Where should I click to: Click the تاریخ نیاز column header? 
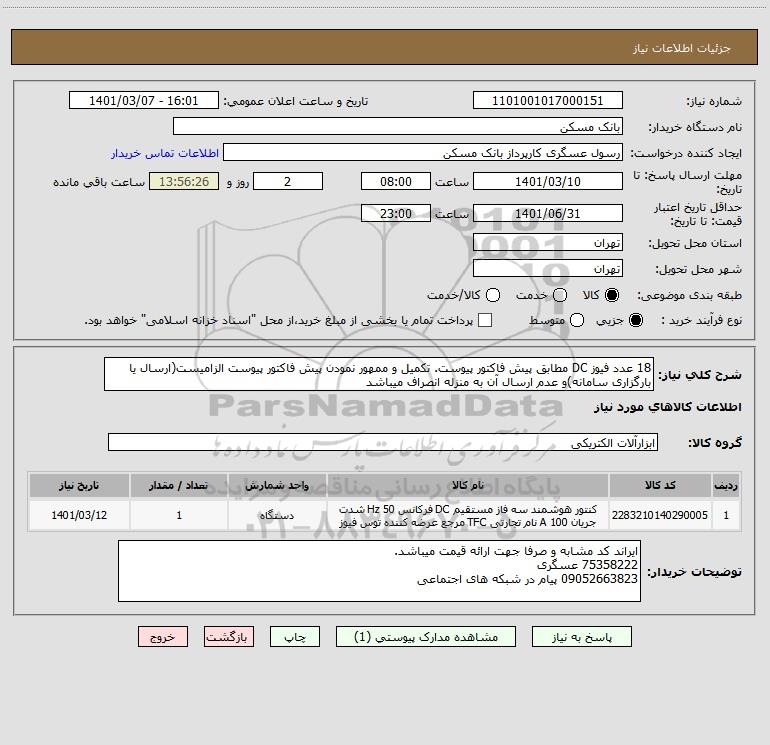[79, 485]
